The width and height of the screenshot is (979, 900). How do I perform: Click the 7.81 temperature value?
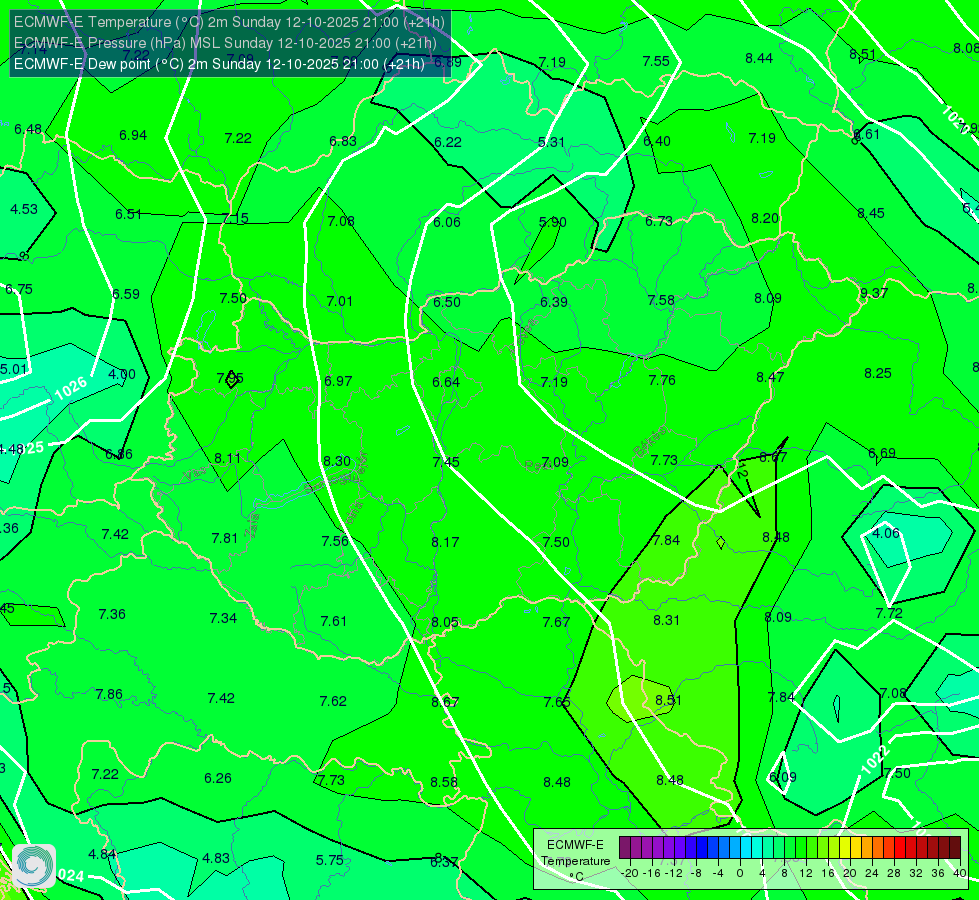pyautogui.click(x=225, y=538)
